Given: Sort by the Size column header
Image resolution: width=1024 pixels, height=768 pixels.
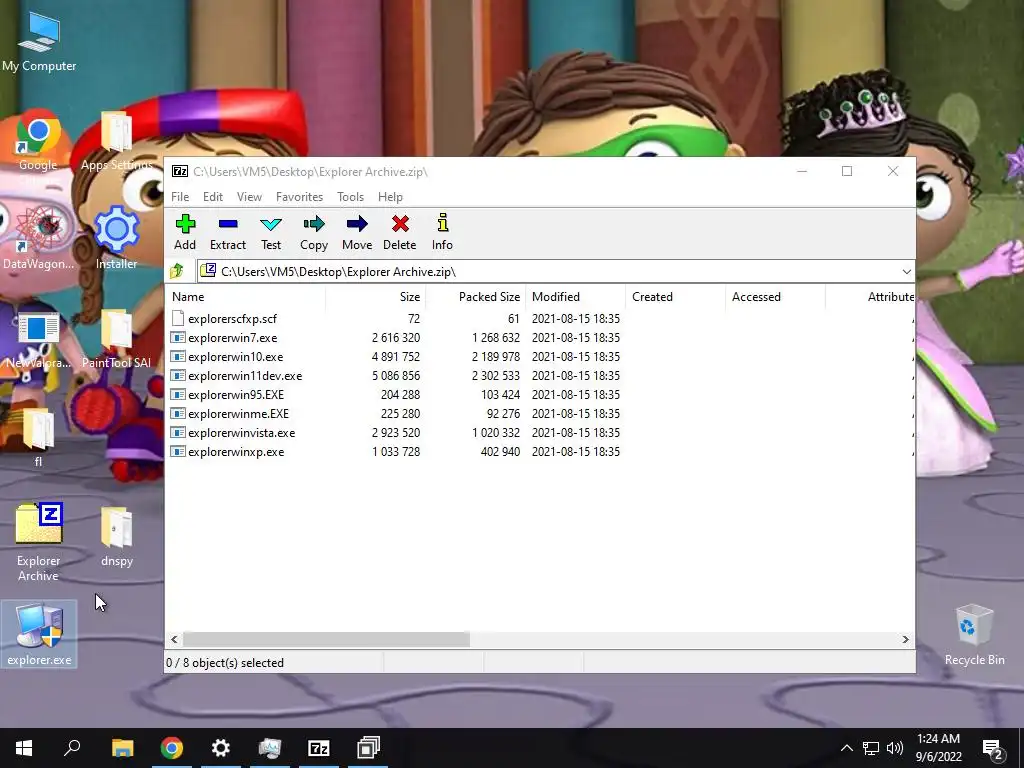Looking at the screenshot, I should tap(376, 296).
